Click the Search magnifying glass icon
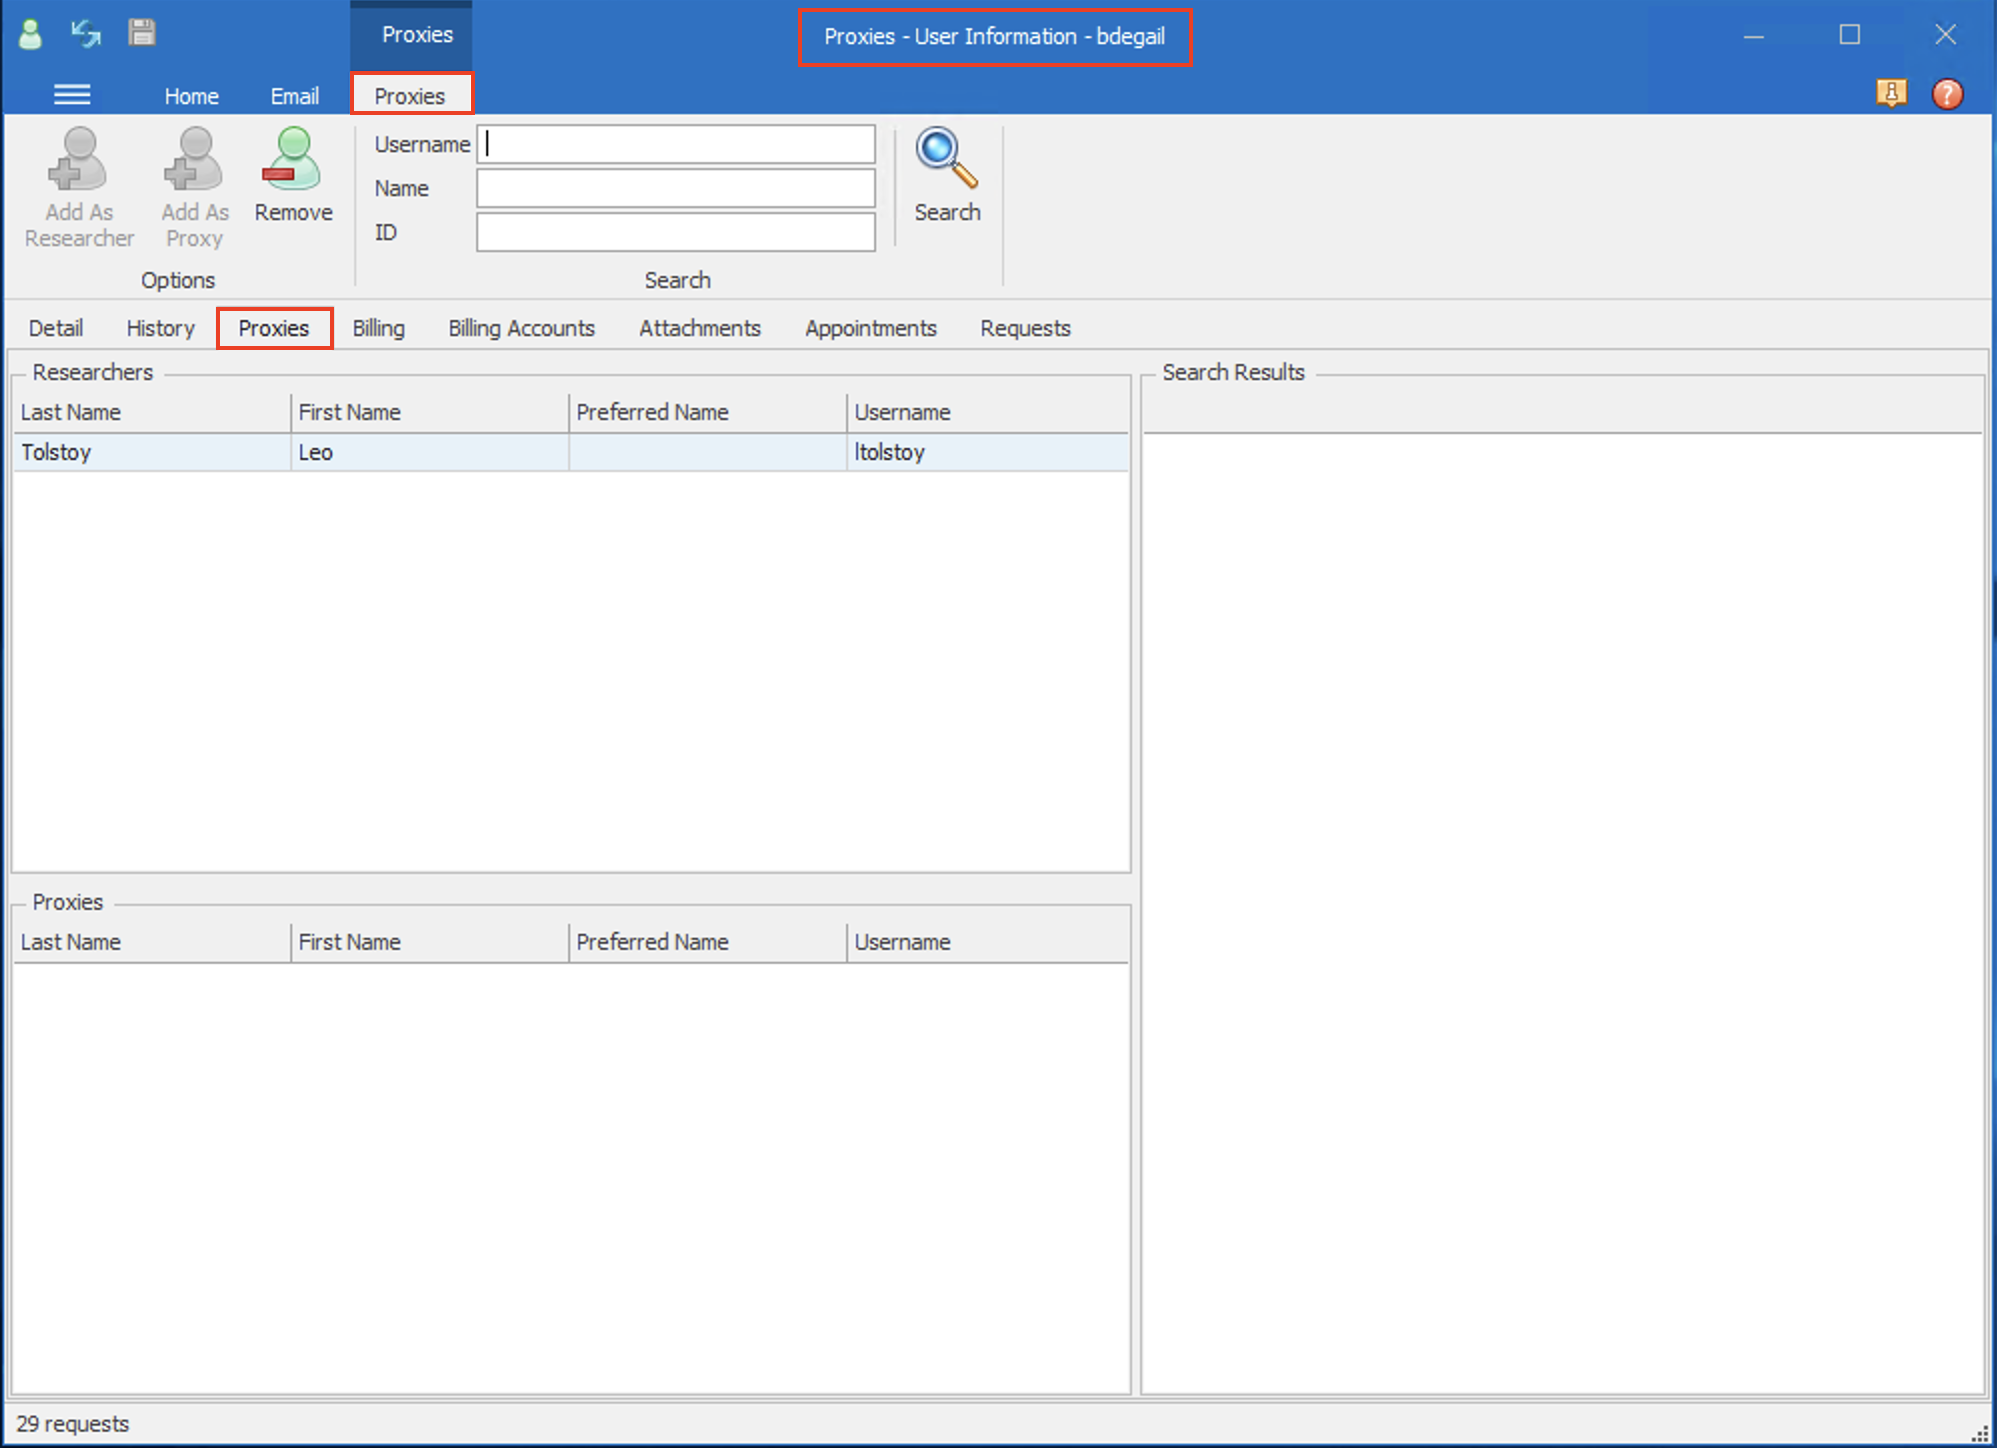Image resolution: width=1997 pixels, height=1448 pixels. click(946, 158)
